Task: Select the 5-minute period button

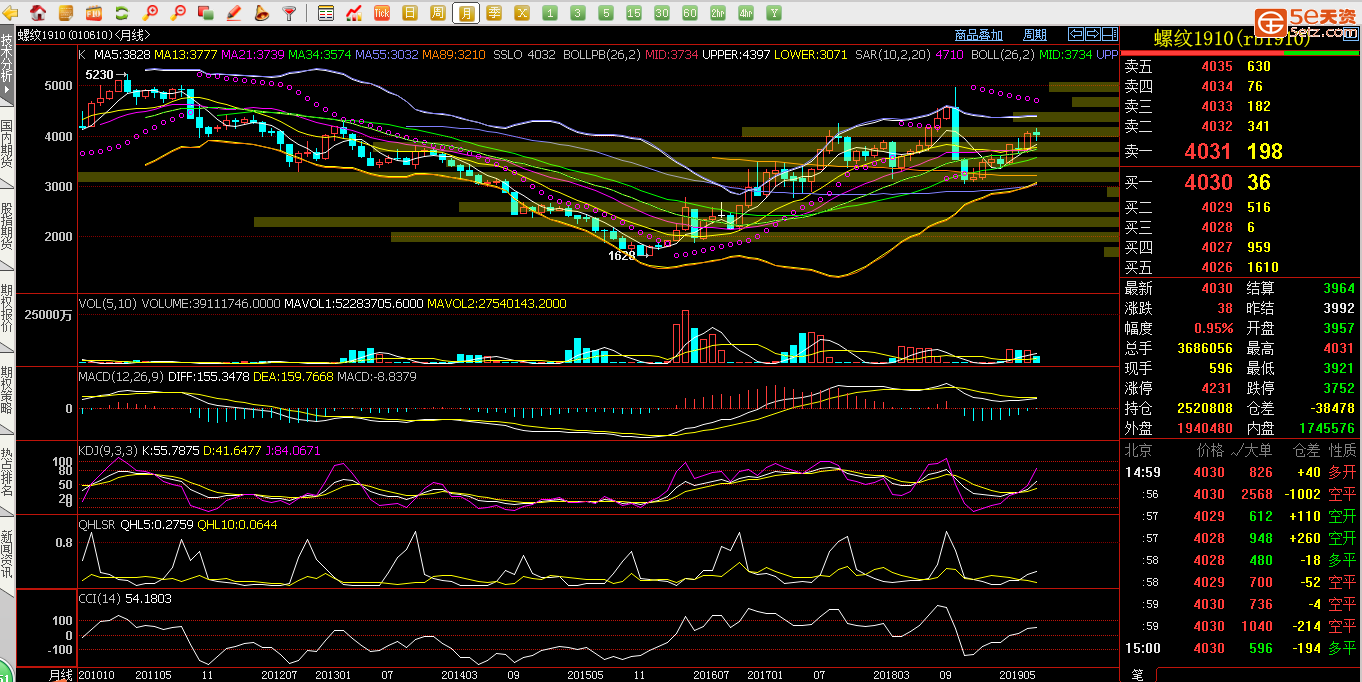Action: click(x=606, y=13)
